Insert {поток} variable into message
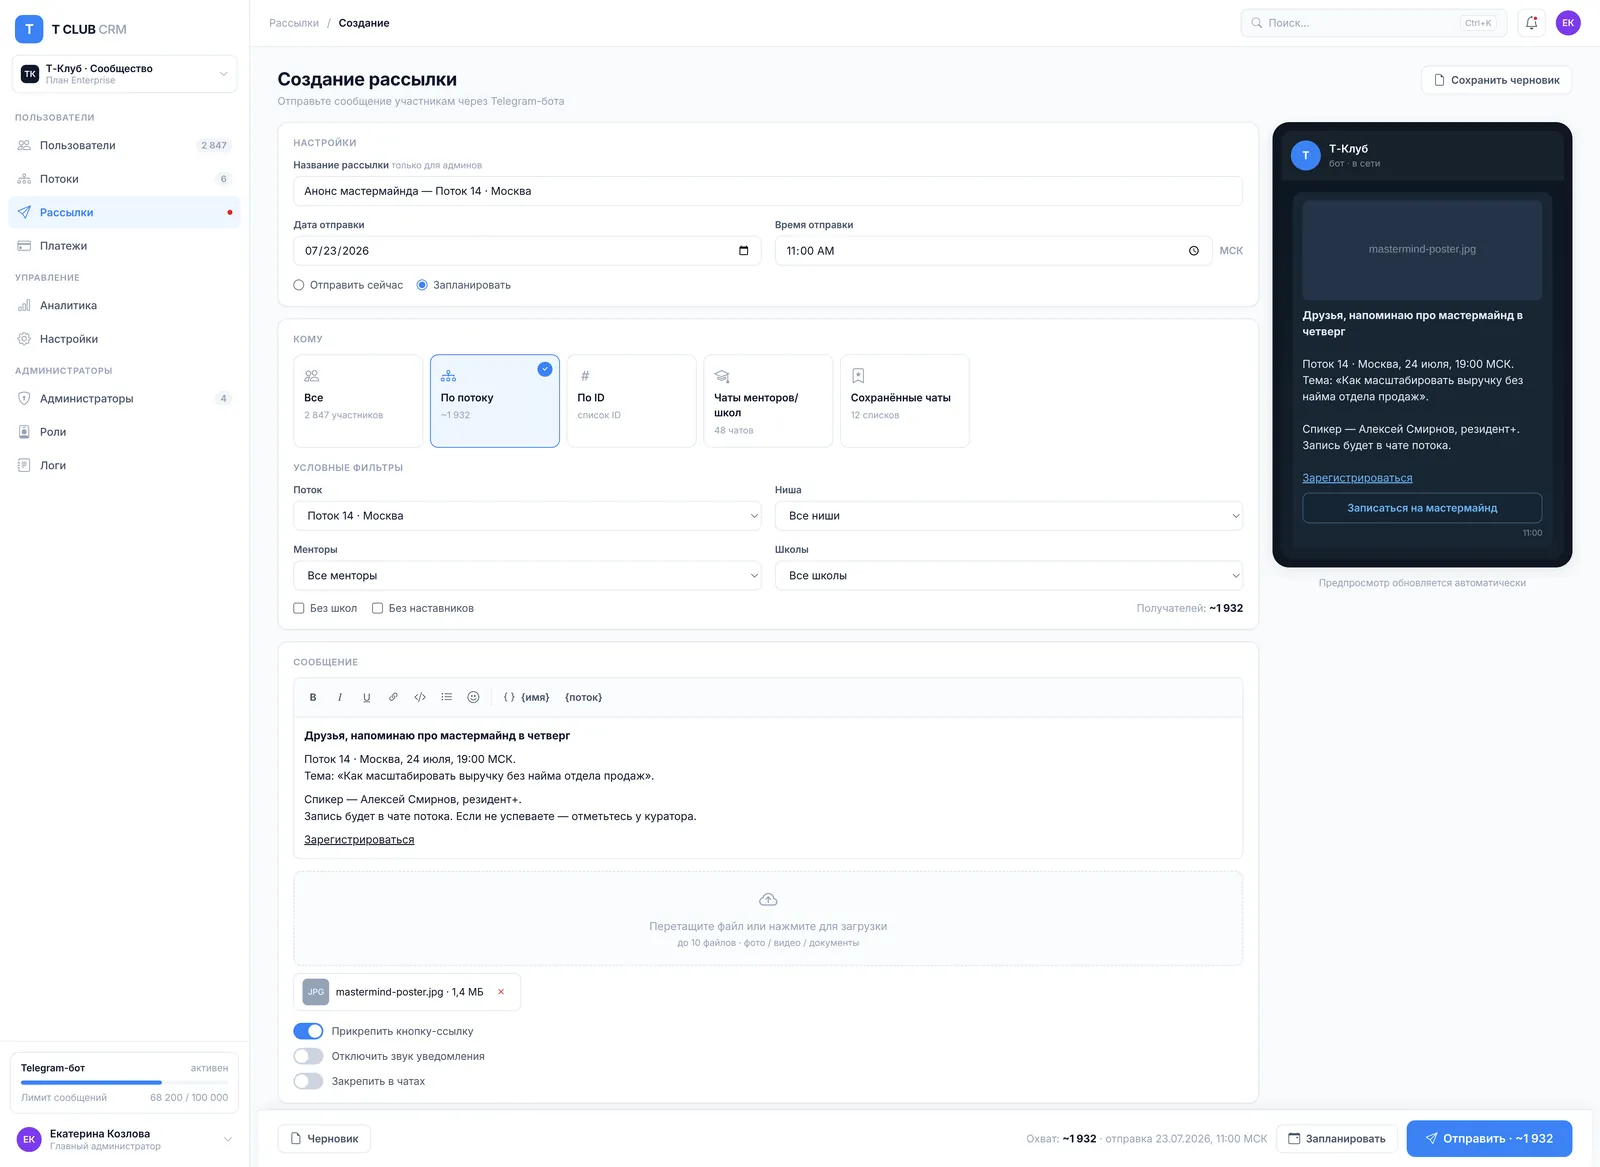This screenshot has width=1600, height=1167. (x=583, y=697)
